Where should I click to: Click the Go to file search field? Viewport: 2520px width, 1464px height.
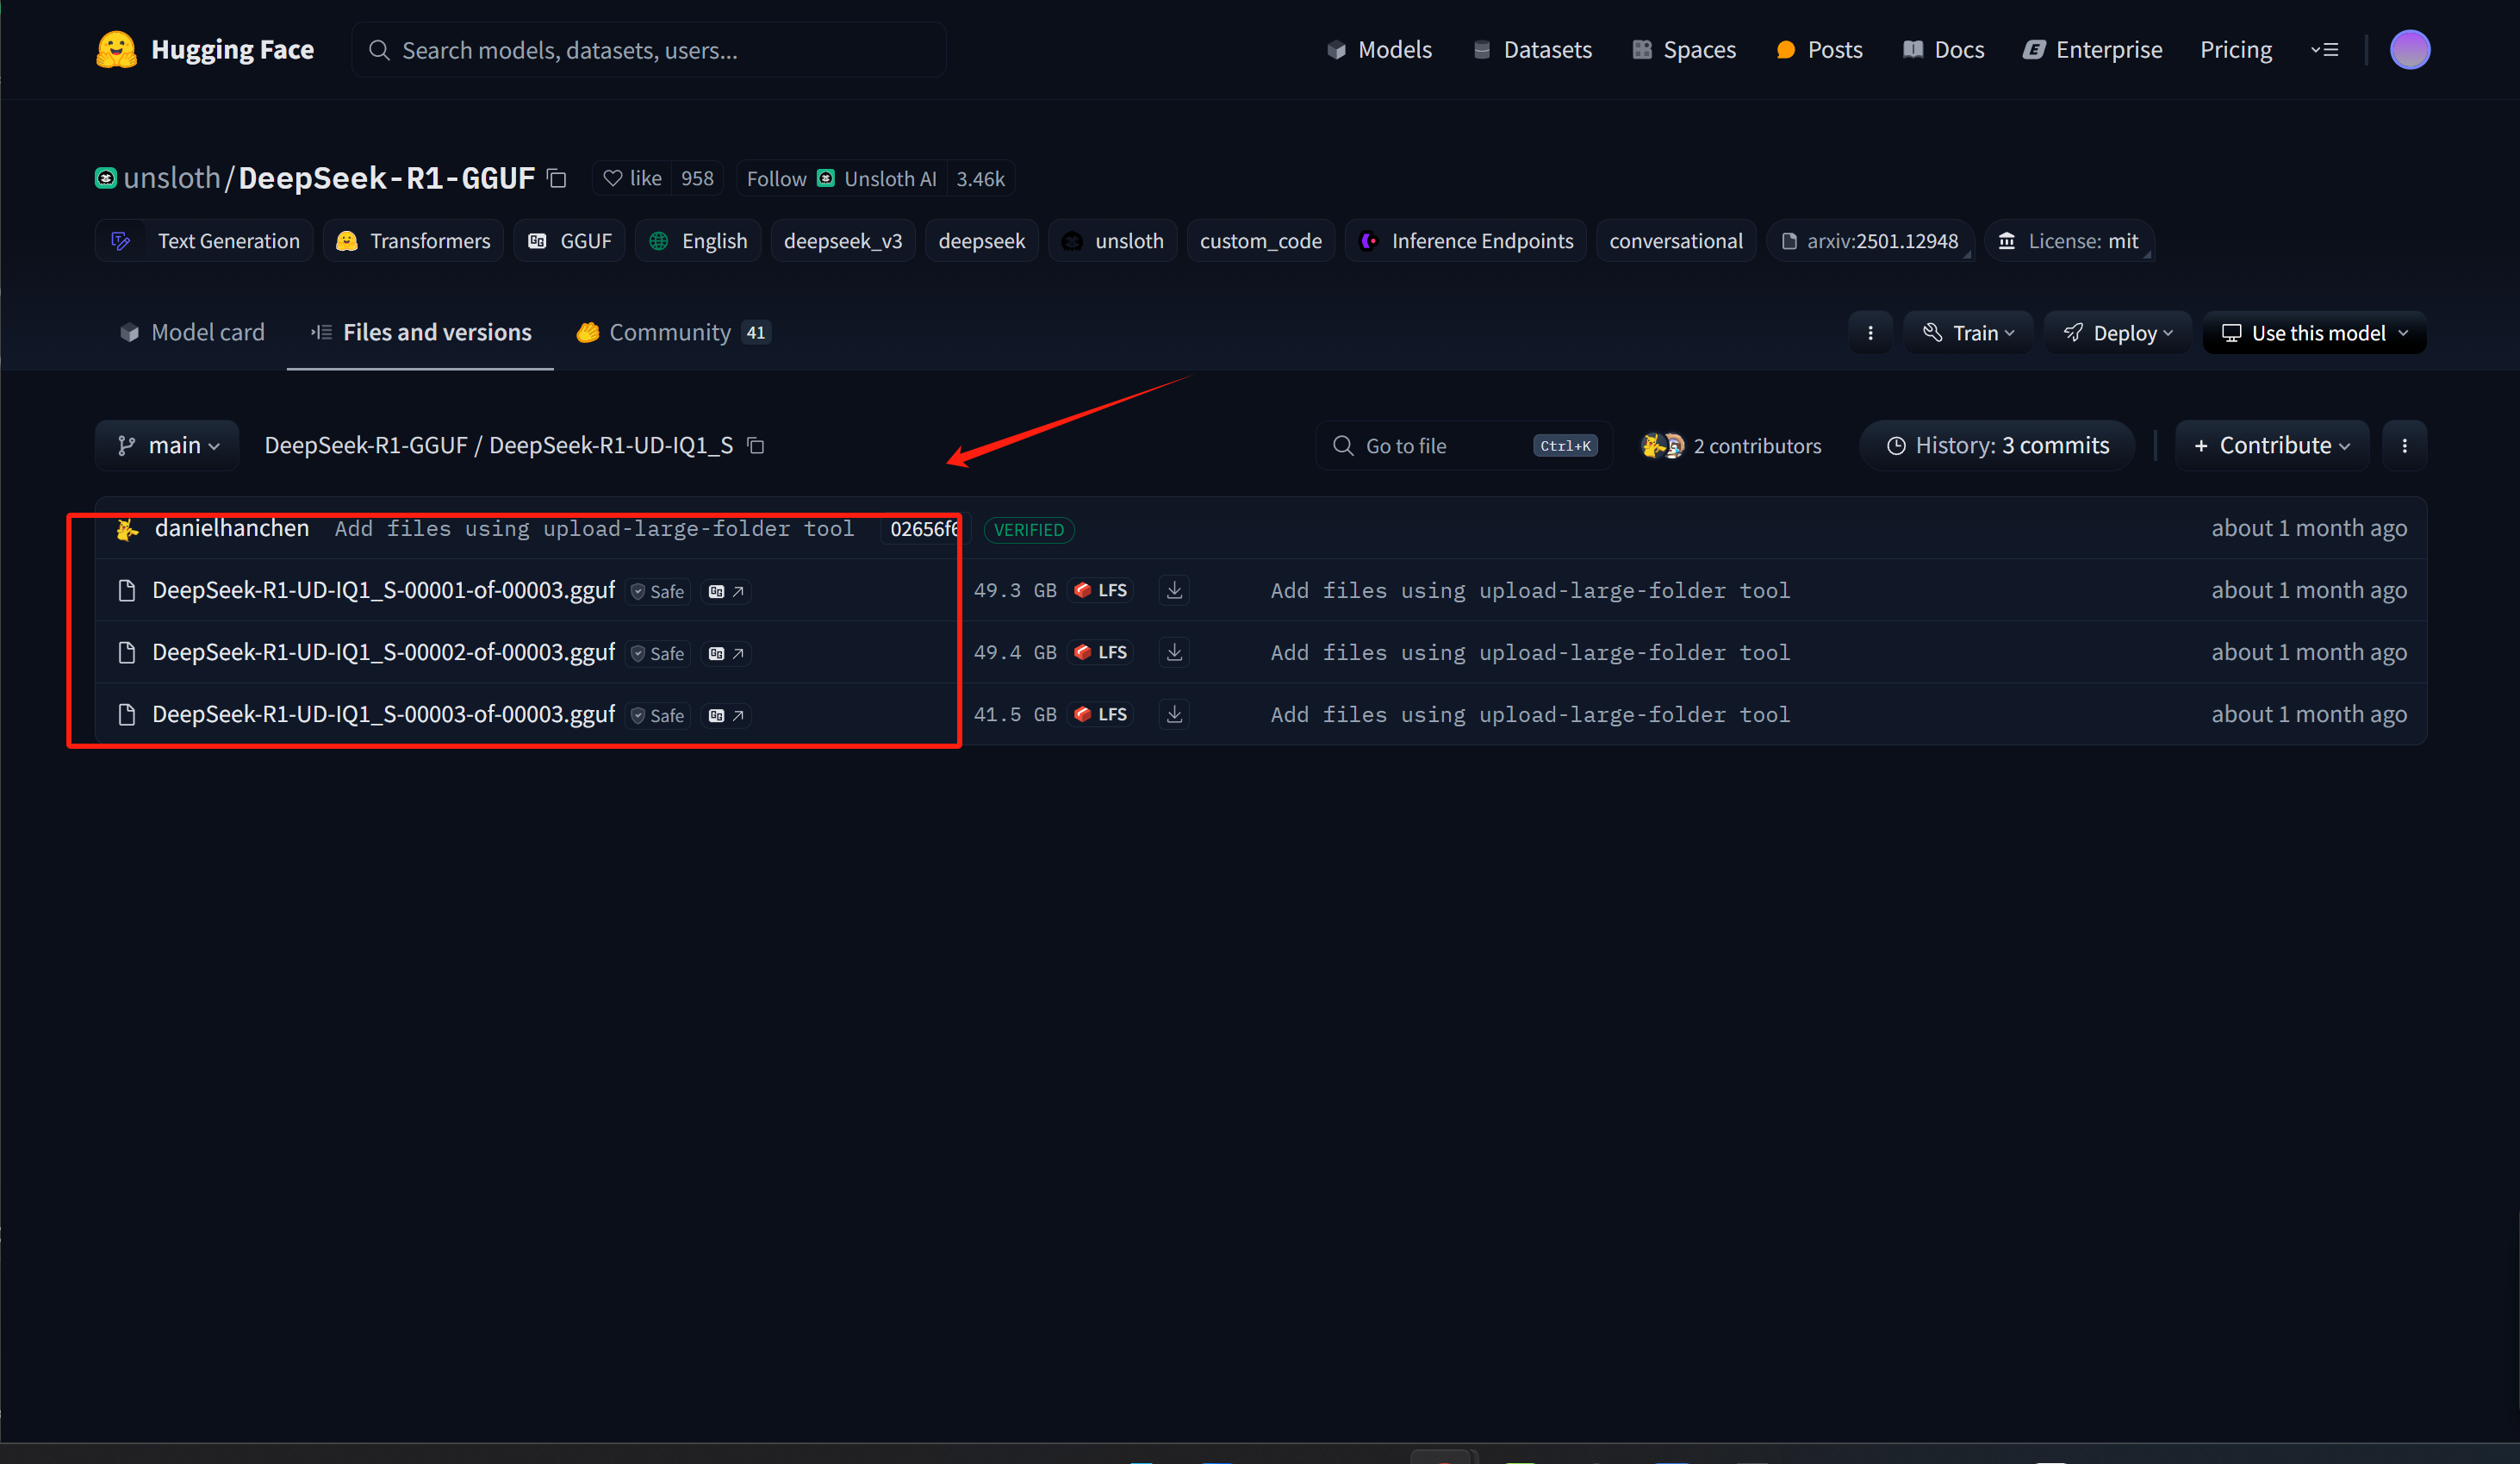1440,446
